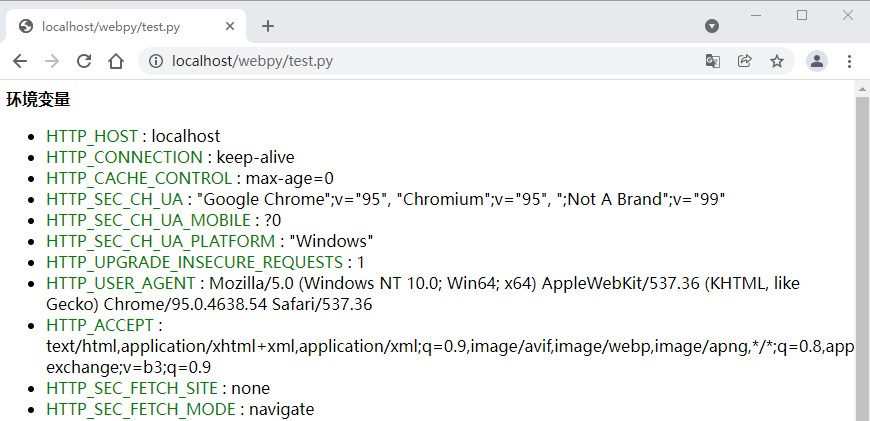
Task: Expand the tab search dropdown arrow
Action: tap(712, 26)
